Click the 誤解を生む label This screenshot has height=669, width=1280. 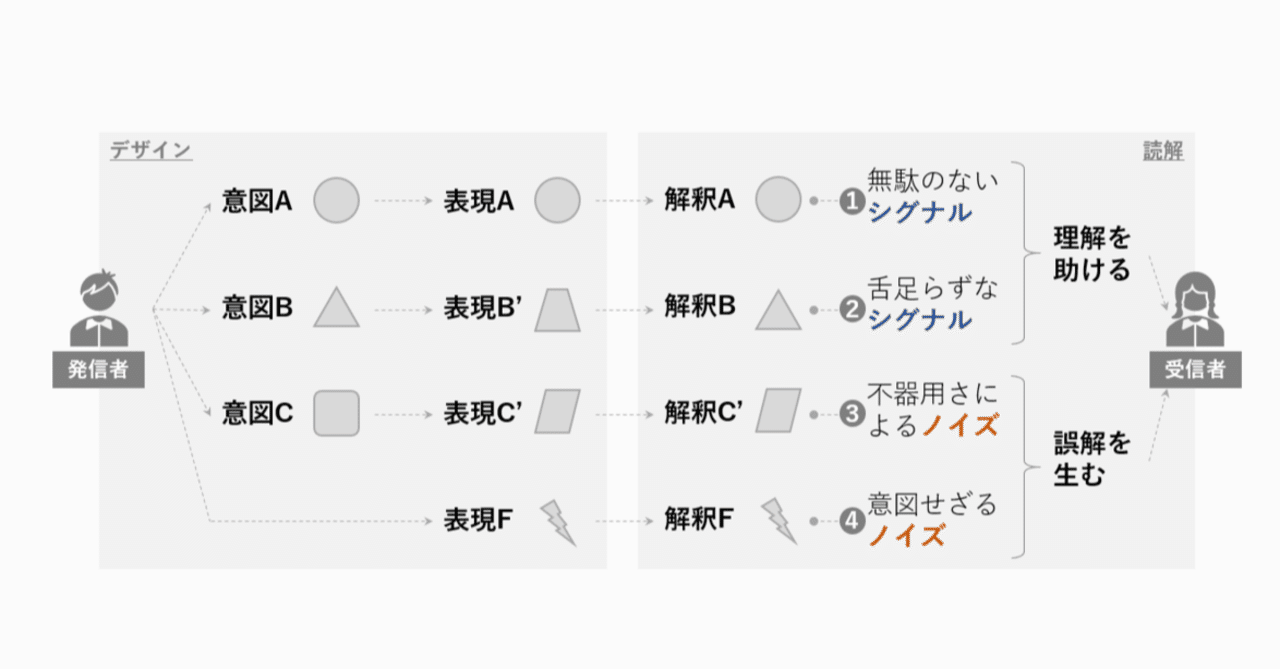click(x=1091, y=458)
